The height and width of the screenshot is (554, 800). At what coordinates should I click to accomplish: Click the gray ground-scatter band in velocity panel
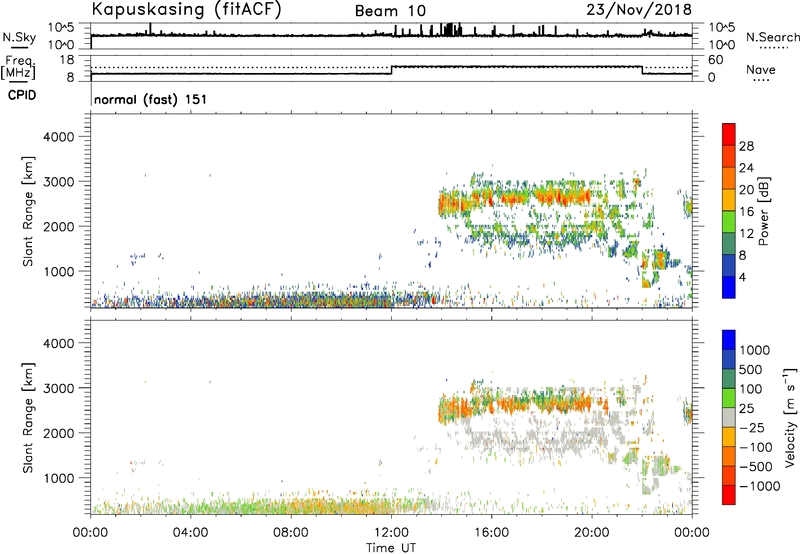[x=536, y=438]
